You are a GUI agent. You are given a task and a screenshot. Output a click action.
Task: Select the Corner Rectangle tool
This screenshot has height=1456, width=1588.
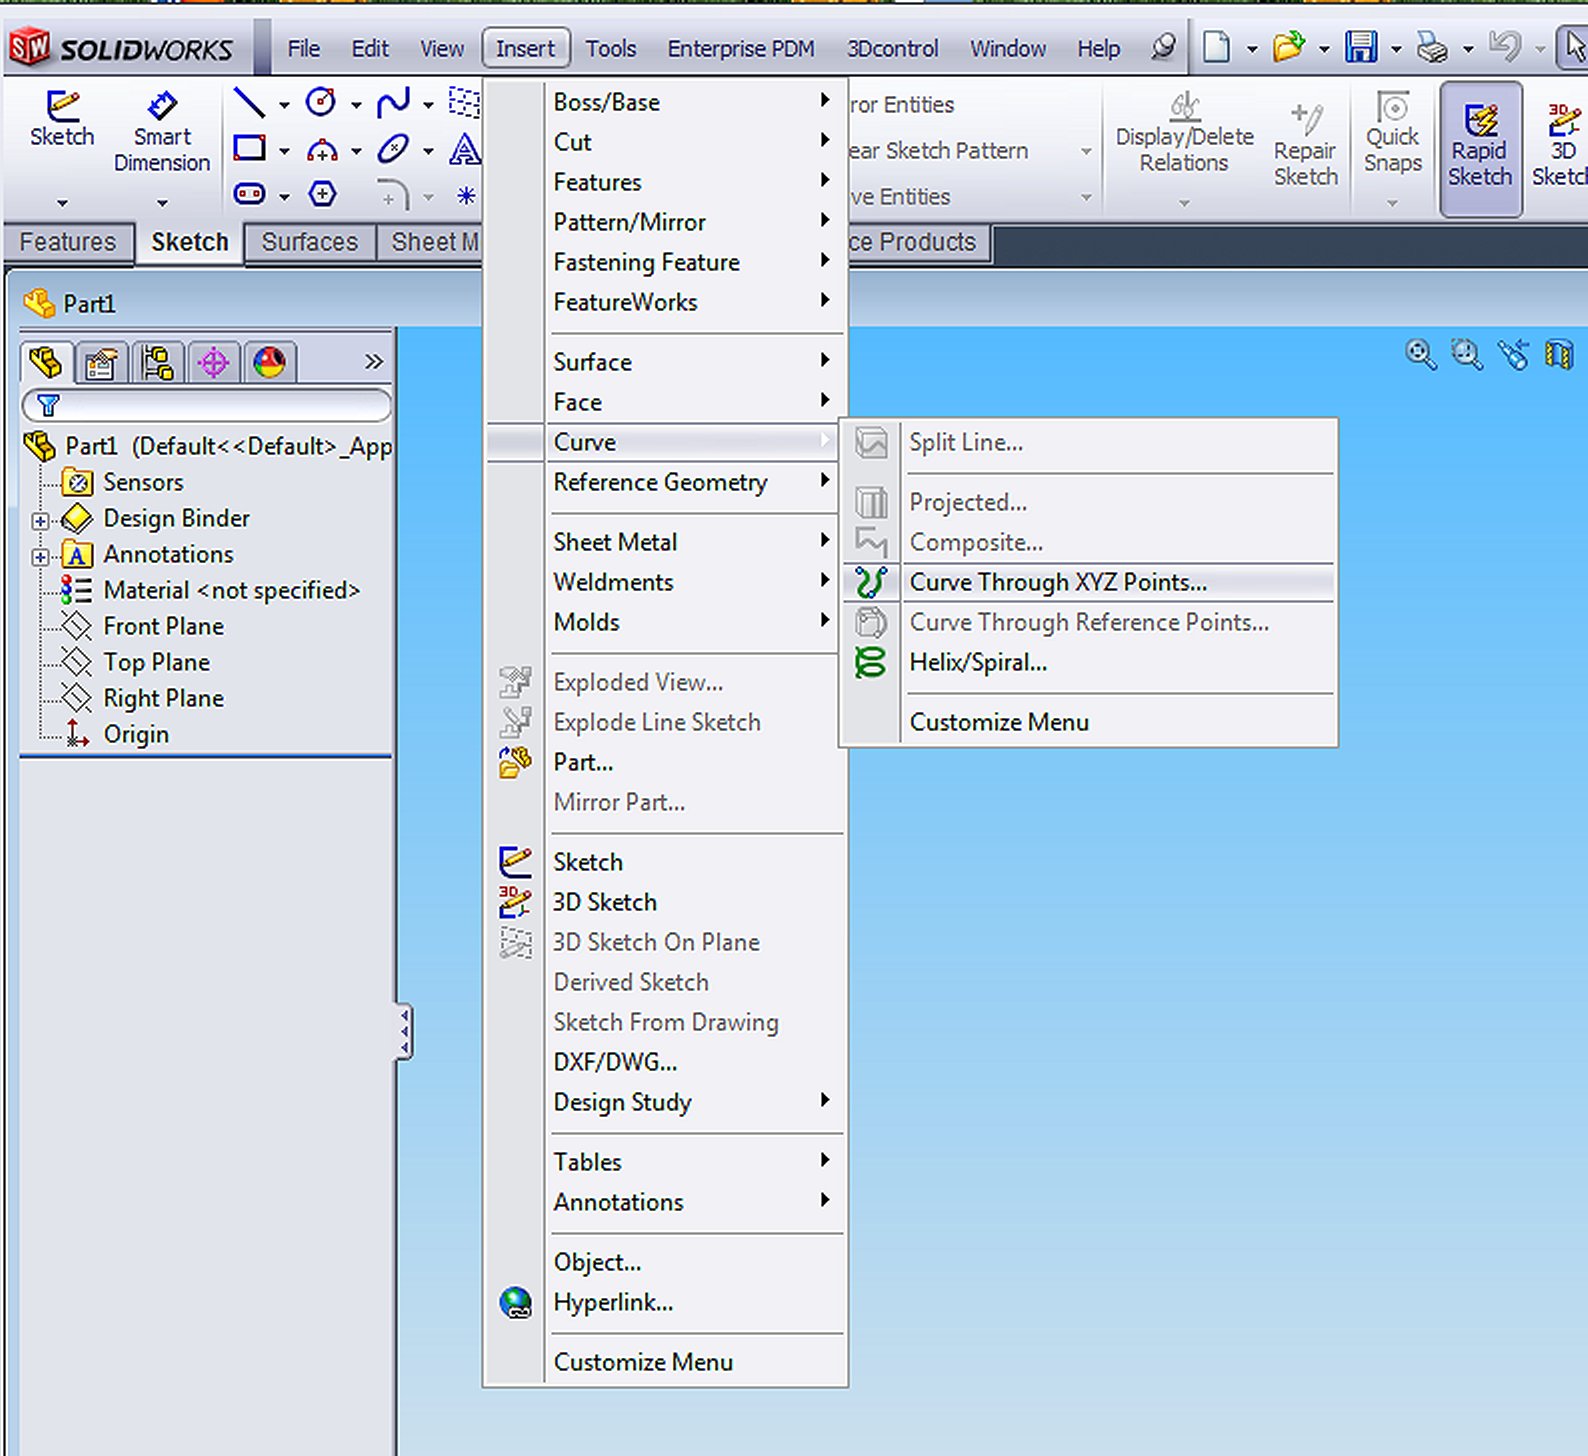point(249,149)
